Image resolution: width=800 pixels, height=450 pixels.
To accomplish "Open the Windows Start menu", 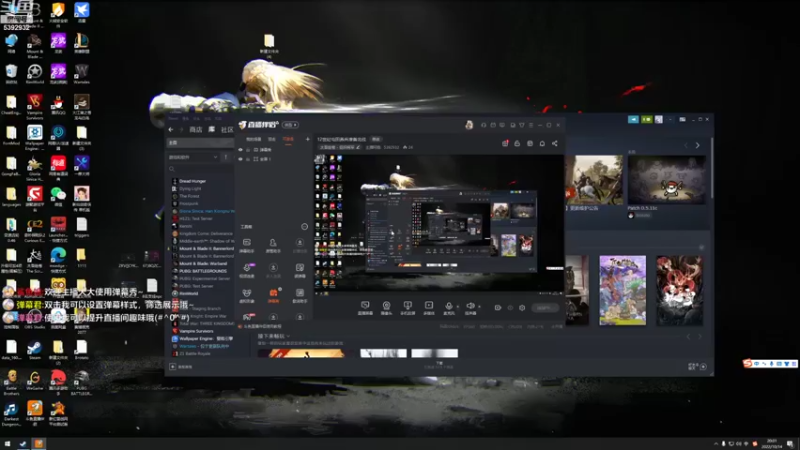I will tap(7, 444).
